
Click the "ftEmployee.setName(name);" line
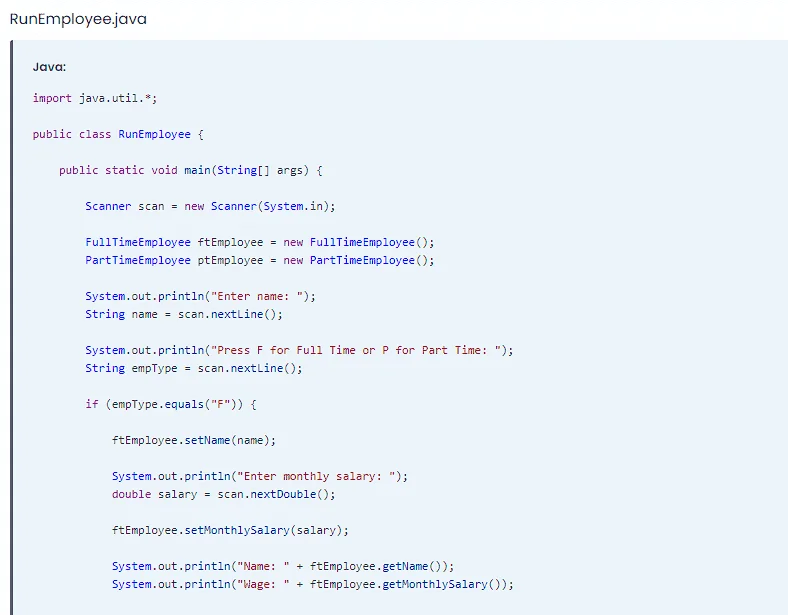pyautogui.click(x=194, y=441)
